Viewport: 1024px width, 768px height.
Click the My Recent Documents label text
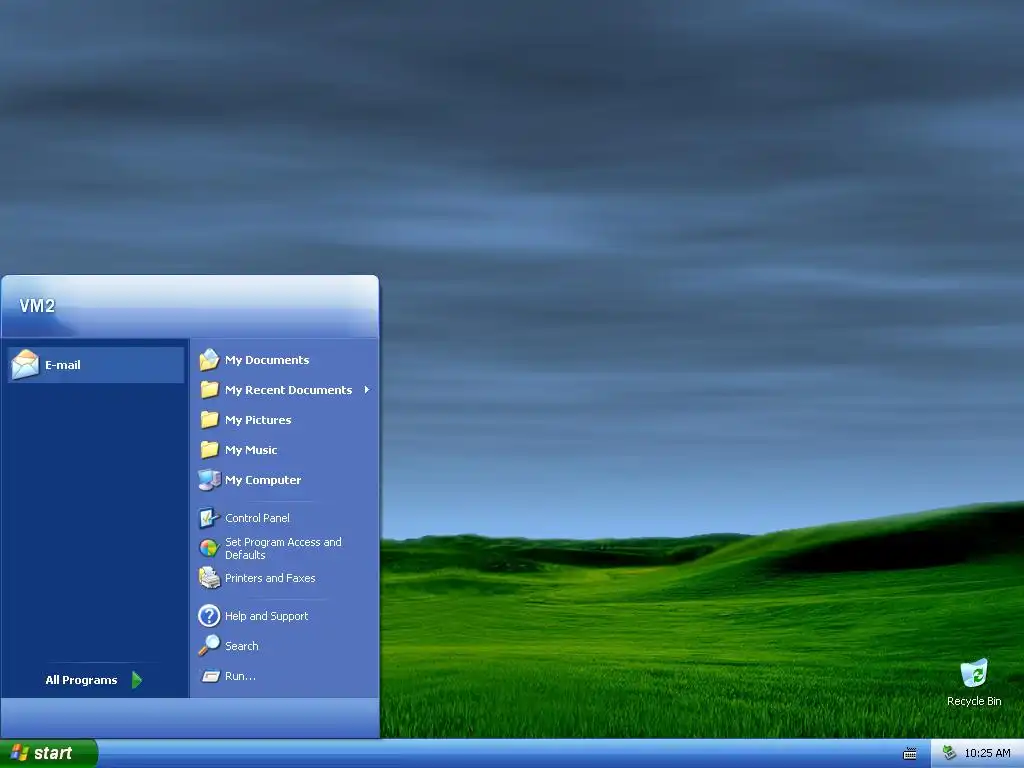[288, 390]
